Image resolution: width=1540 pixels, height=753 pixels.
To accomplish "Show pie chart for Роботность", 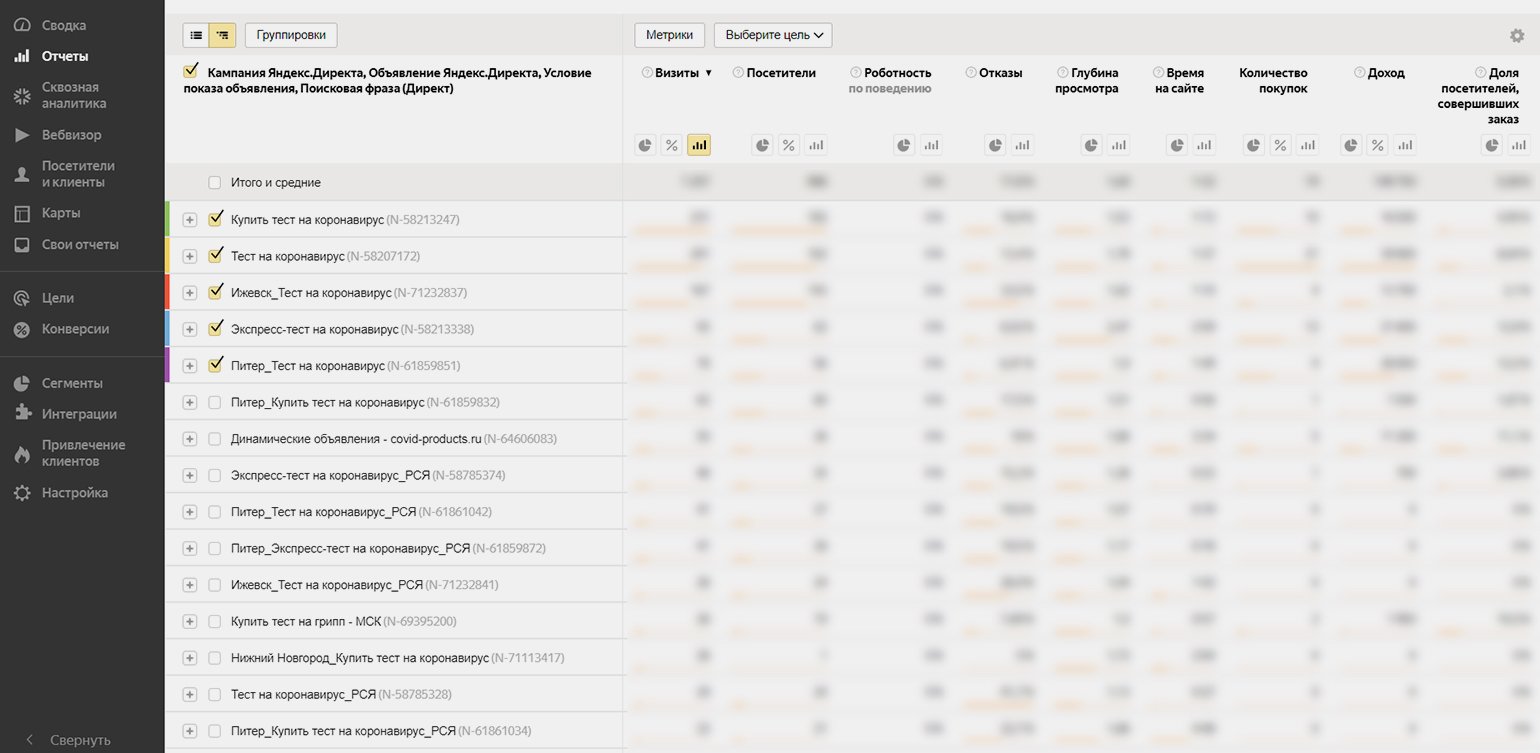I will 905,145.
